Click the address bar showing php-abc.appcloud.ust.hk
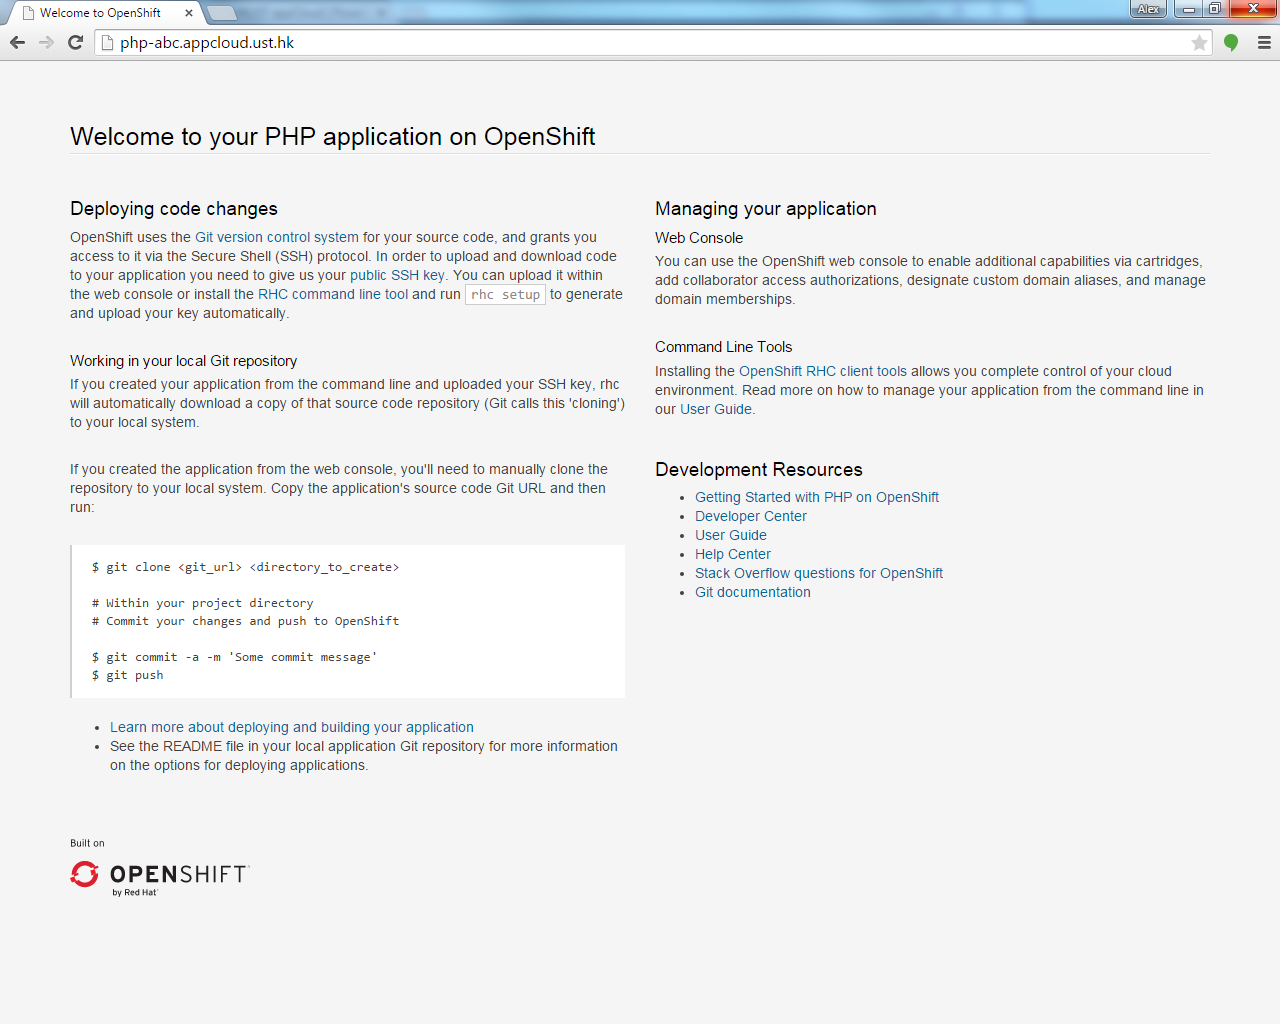This screenshot has height=1024, width=1280. click(640, 43)
